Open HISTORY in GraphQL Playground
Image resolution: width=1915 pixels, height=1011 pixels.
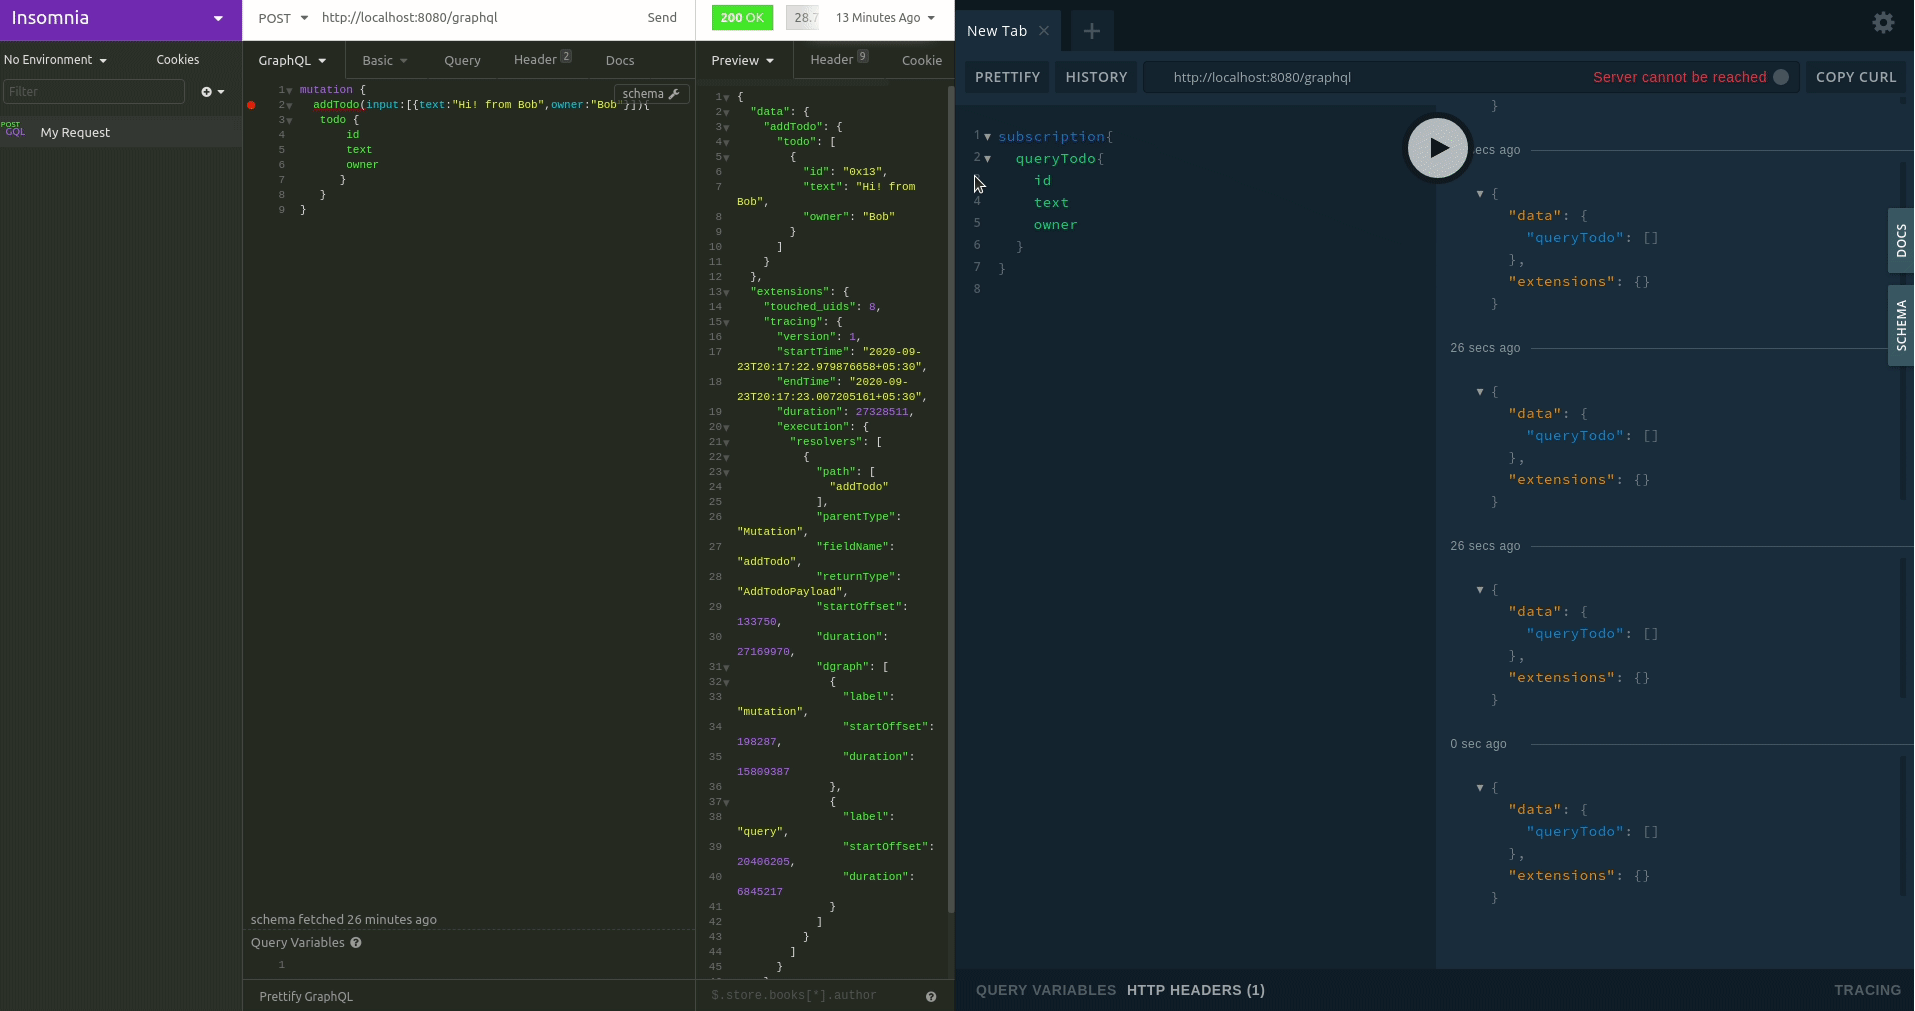pyautogui.click(x=1096, y=77)
